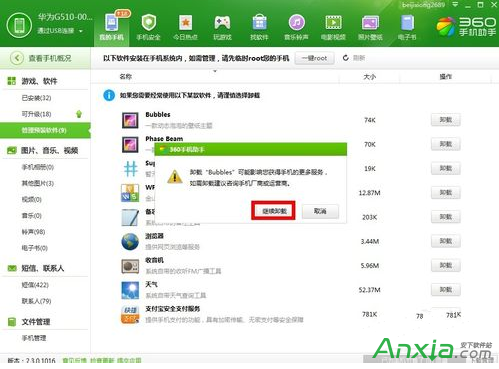Click the 一键root button
The image size is (499, 369).
tap(314, 58)
